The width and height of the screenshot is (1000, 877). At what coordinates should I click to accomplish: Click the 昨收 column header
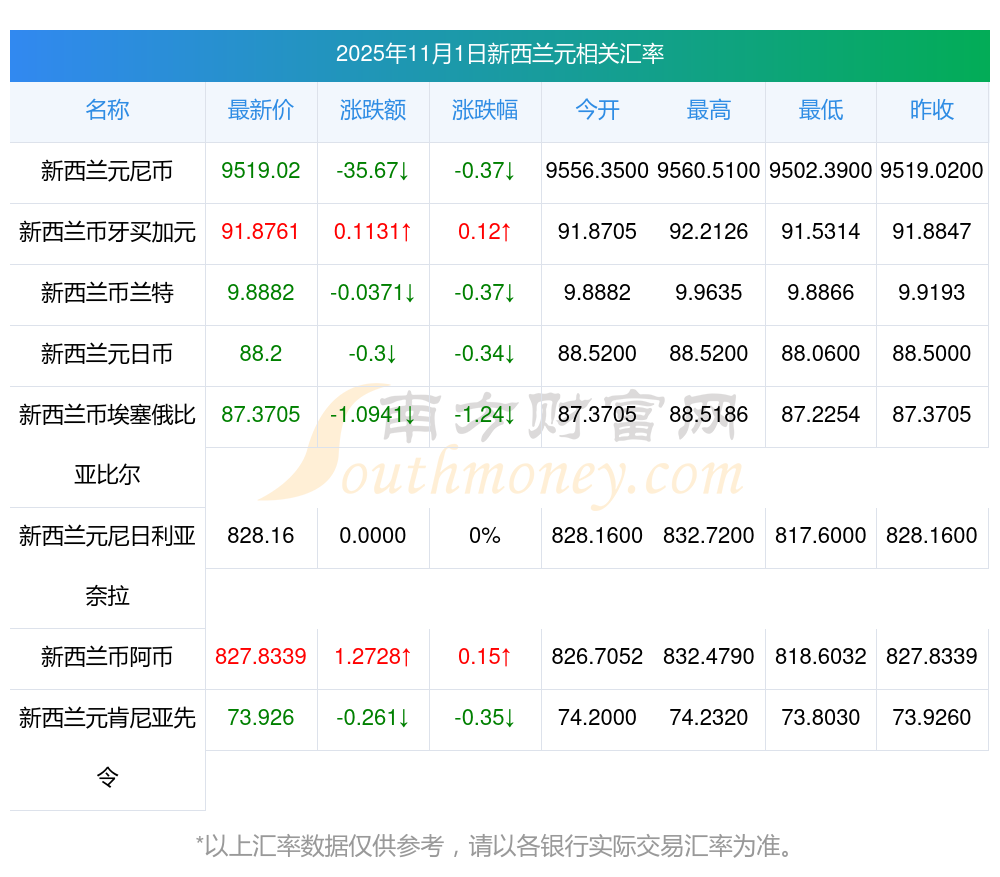point(932,110)
